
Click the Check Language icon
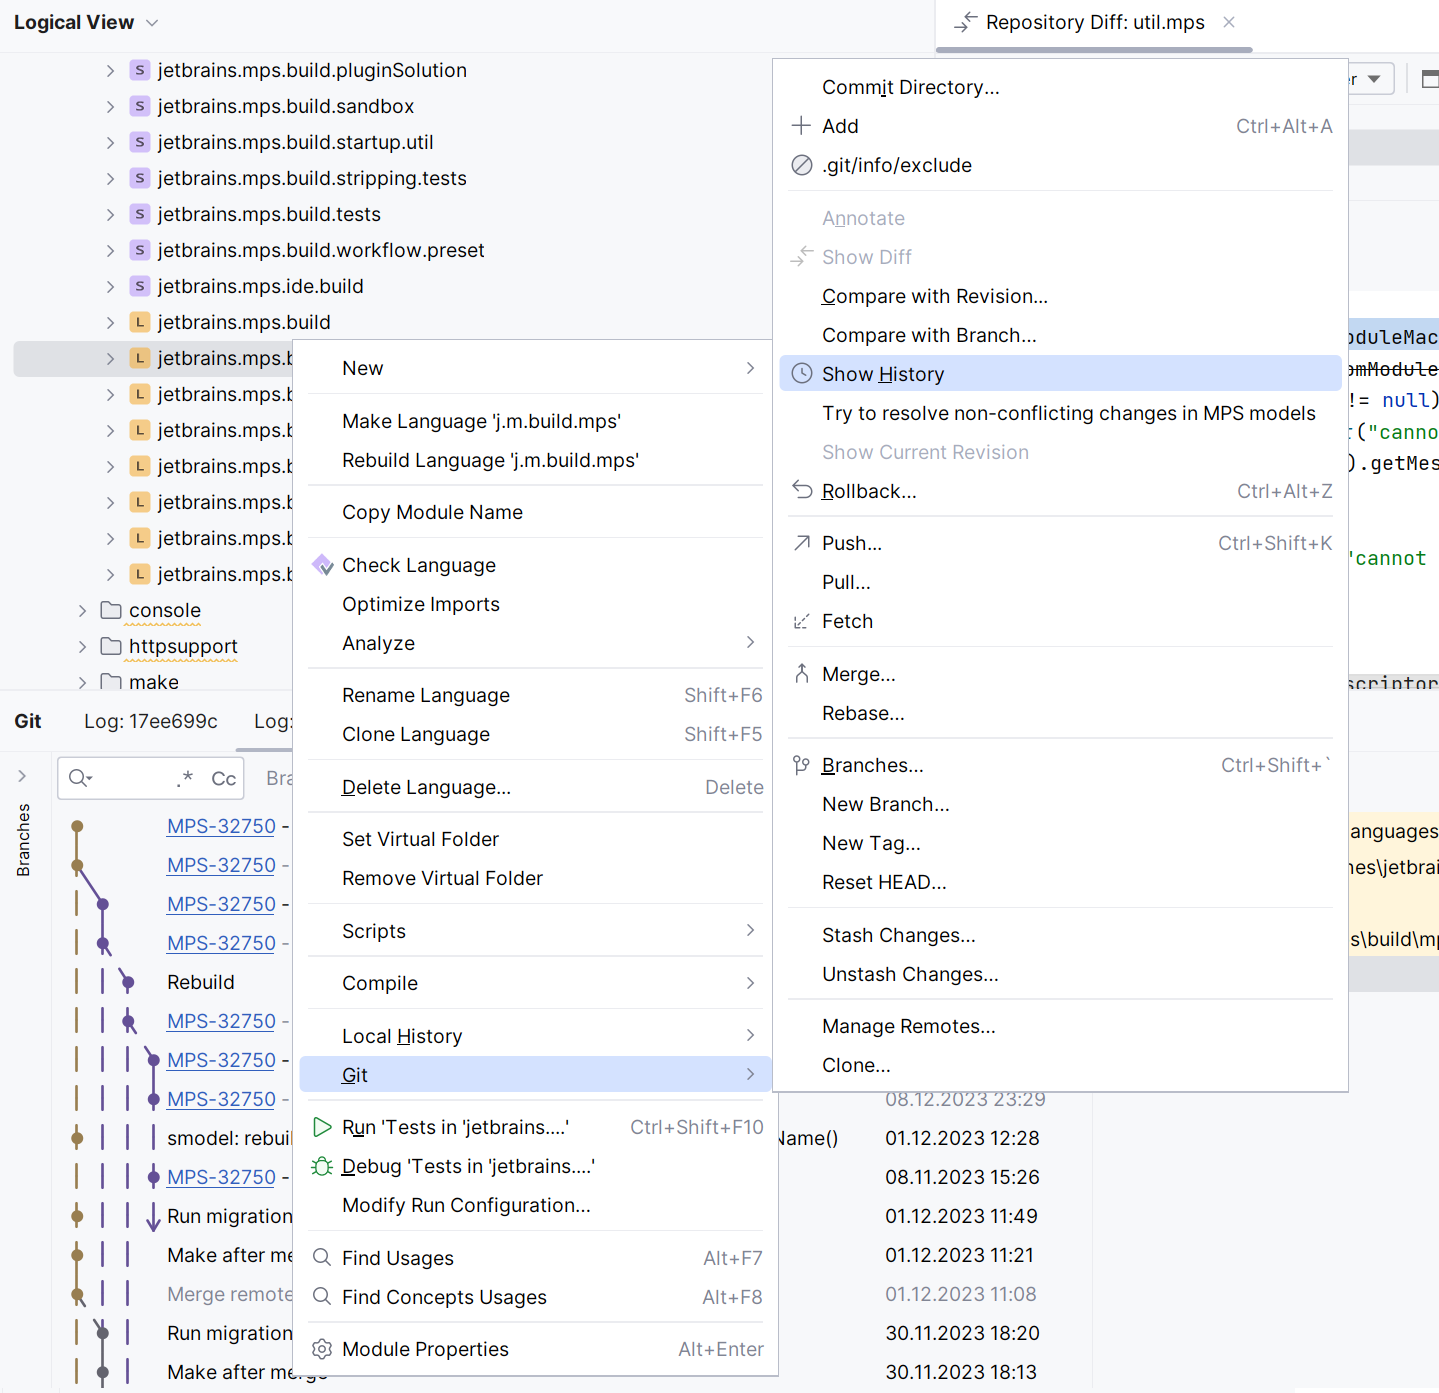pos(323,565)
